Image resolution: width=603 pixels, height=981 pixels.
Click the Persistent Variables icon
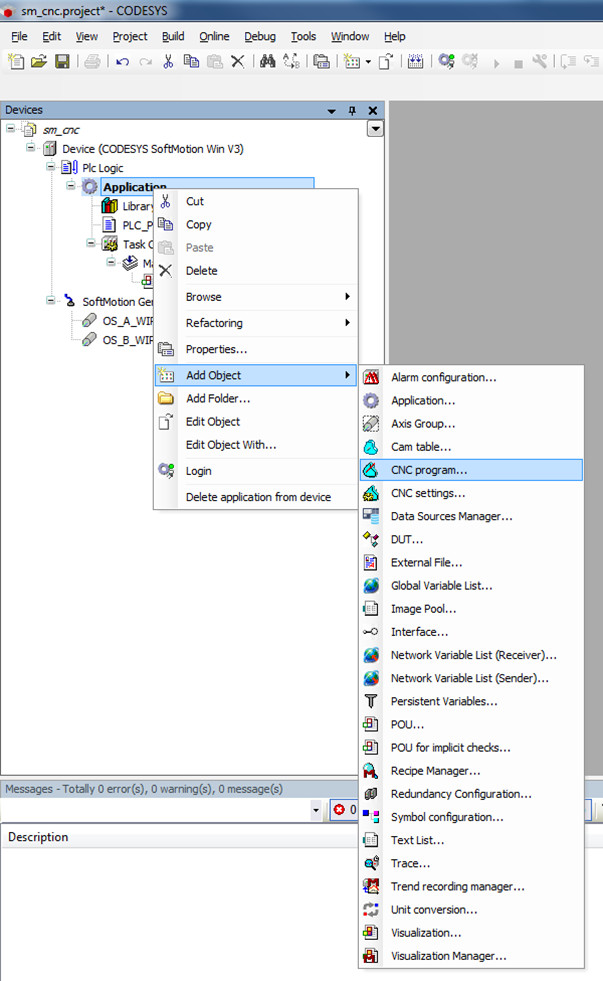click(x=371, y=701)
